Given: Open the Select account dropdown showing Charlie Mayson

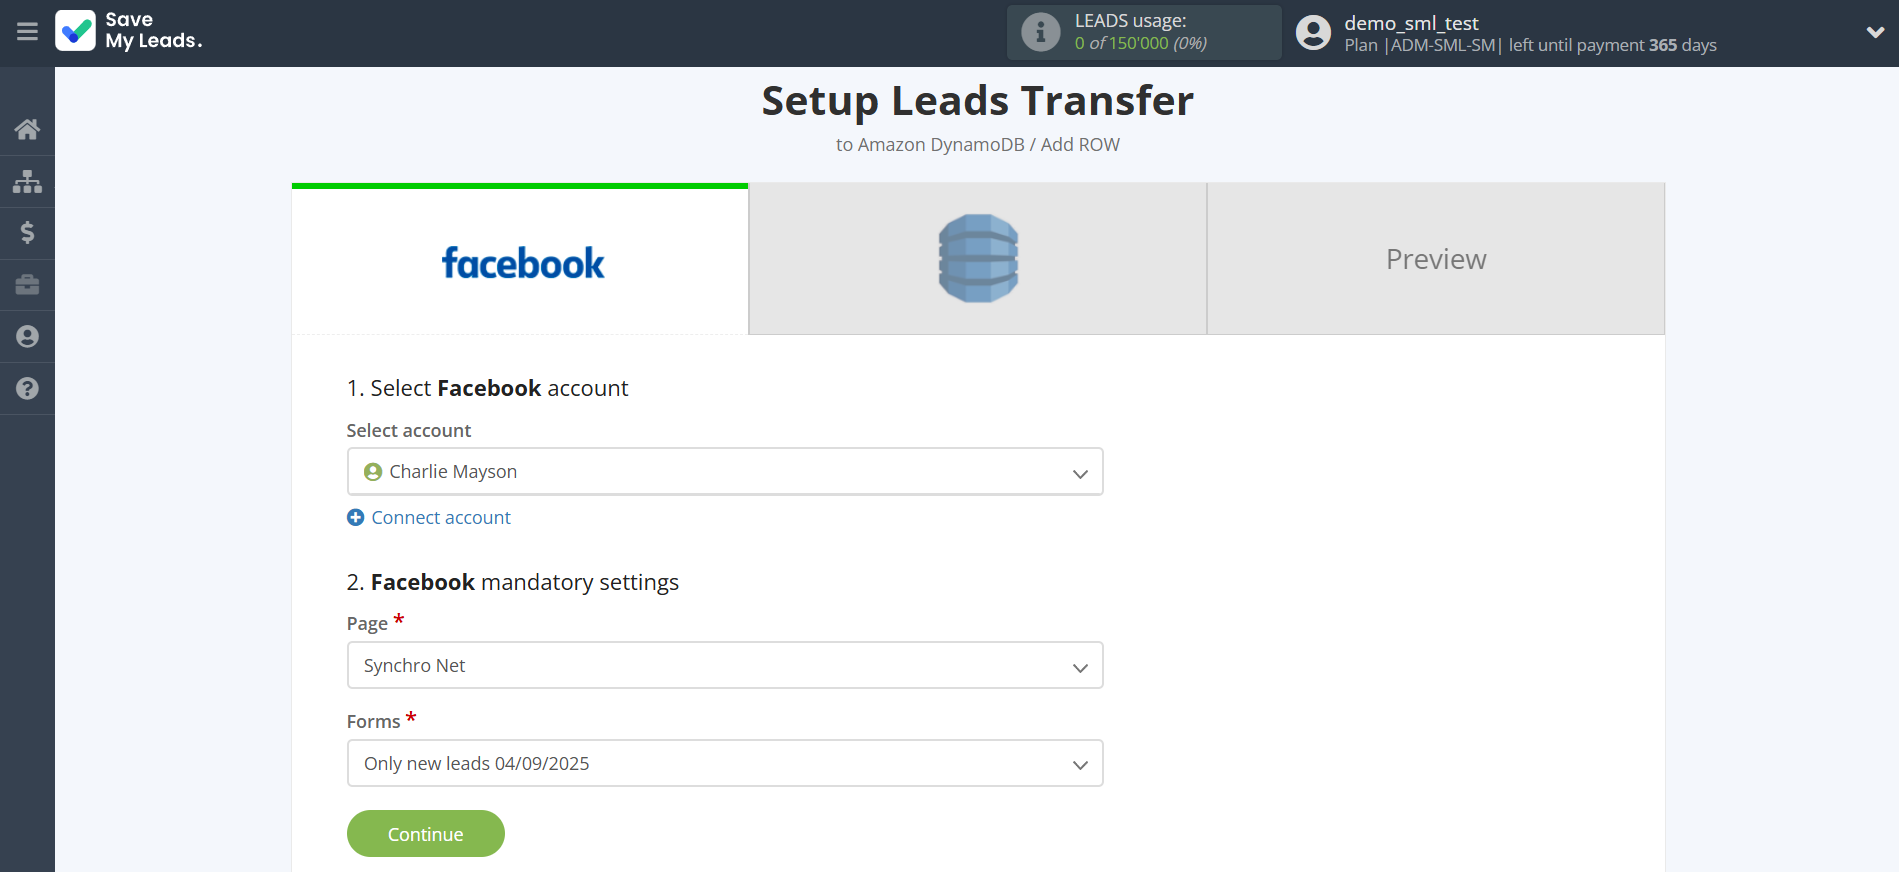Looking at the screenshot, I should coord(724,472).
